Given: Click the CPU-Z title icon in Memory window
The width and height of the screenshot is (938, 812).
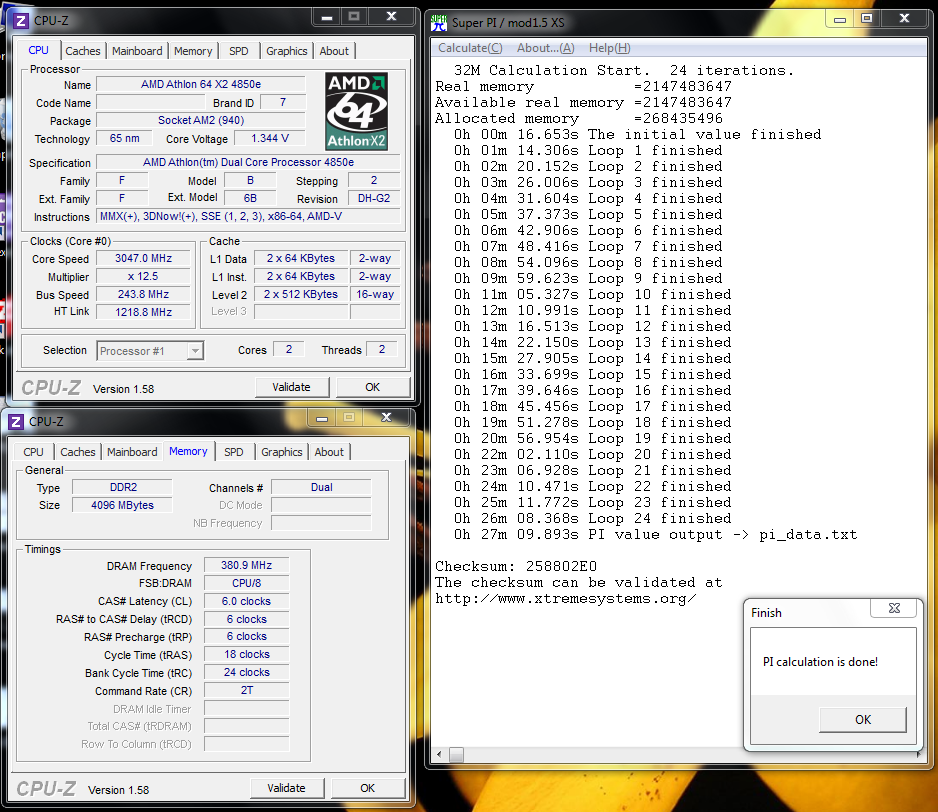Looking at the screenshot, I should (x=16, y=422).
